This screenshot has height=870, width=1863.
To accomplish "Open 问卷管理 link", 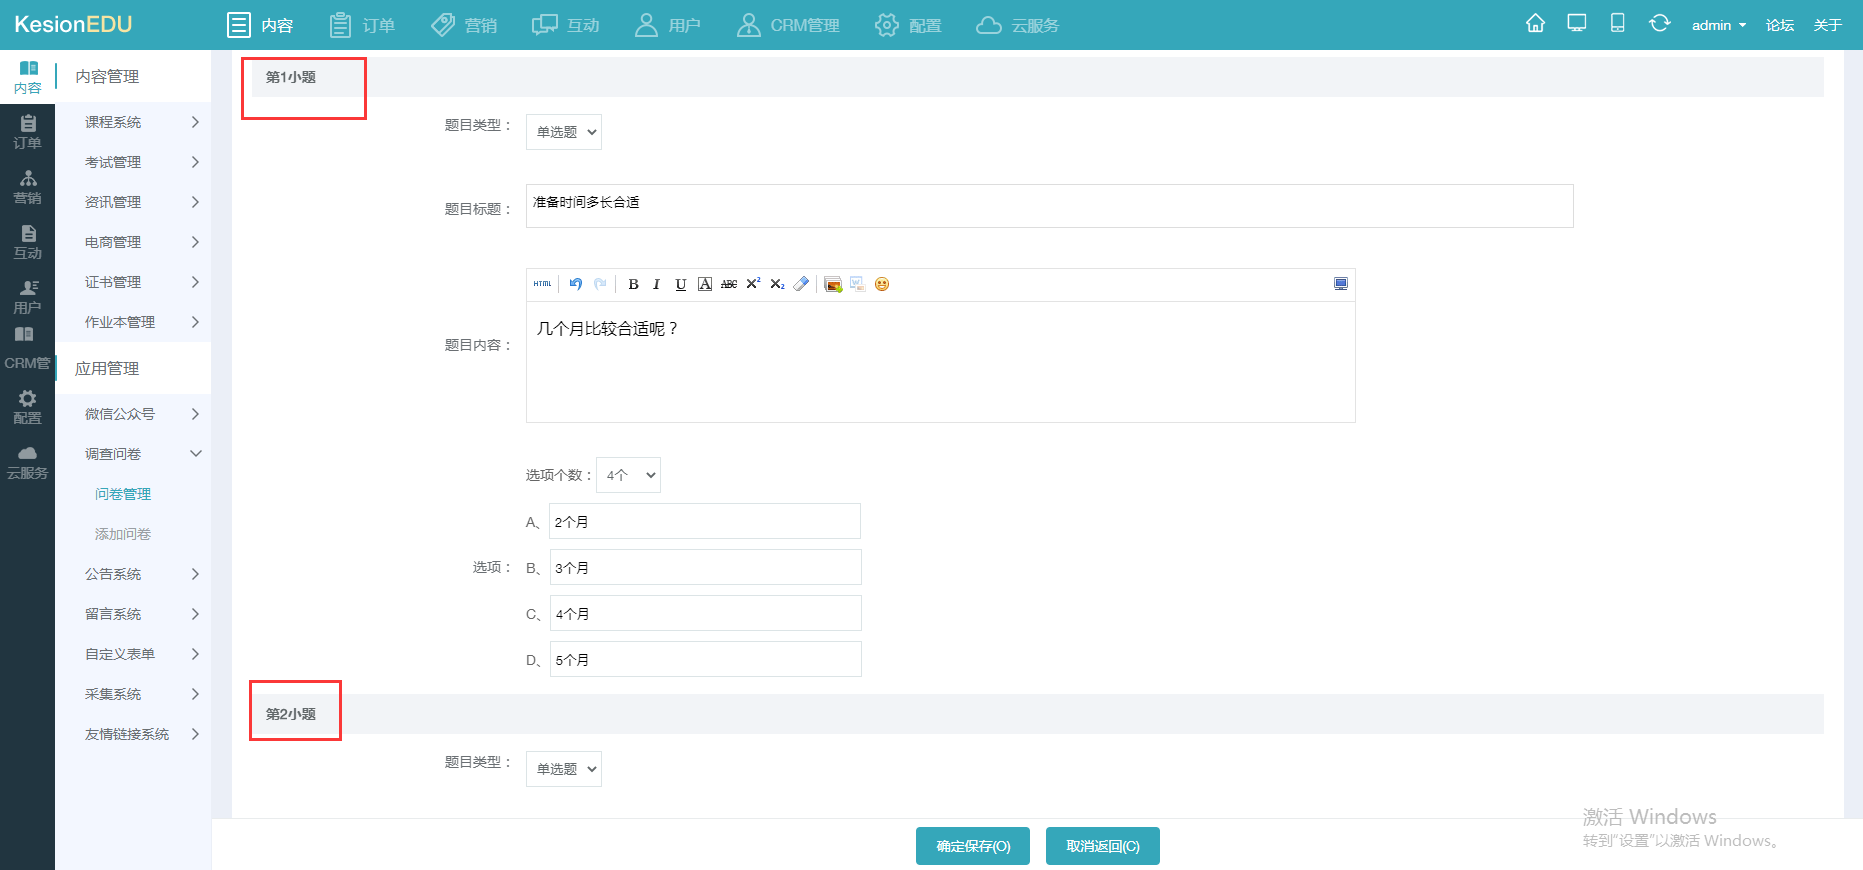I will click(x=123, y=494).
